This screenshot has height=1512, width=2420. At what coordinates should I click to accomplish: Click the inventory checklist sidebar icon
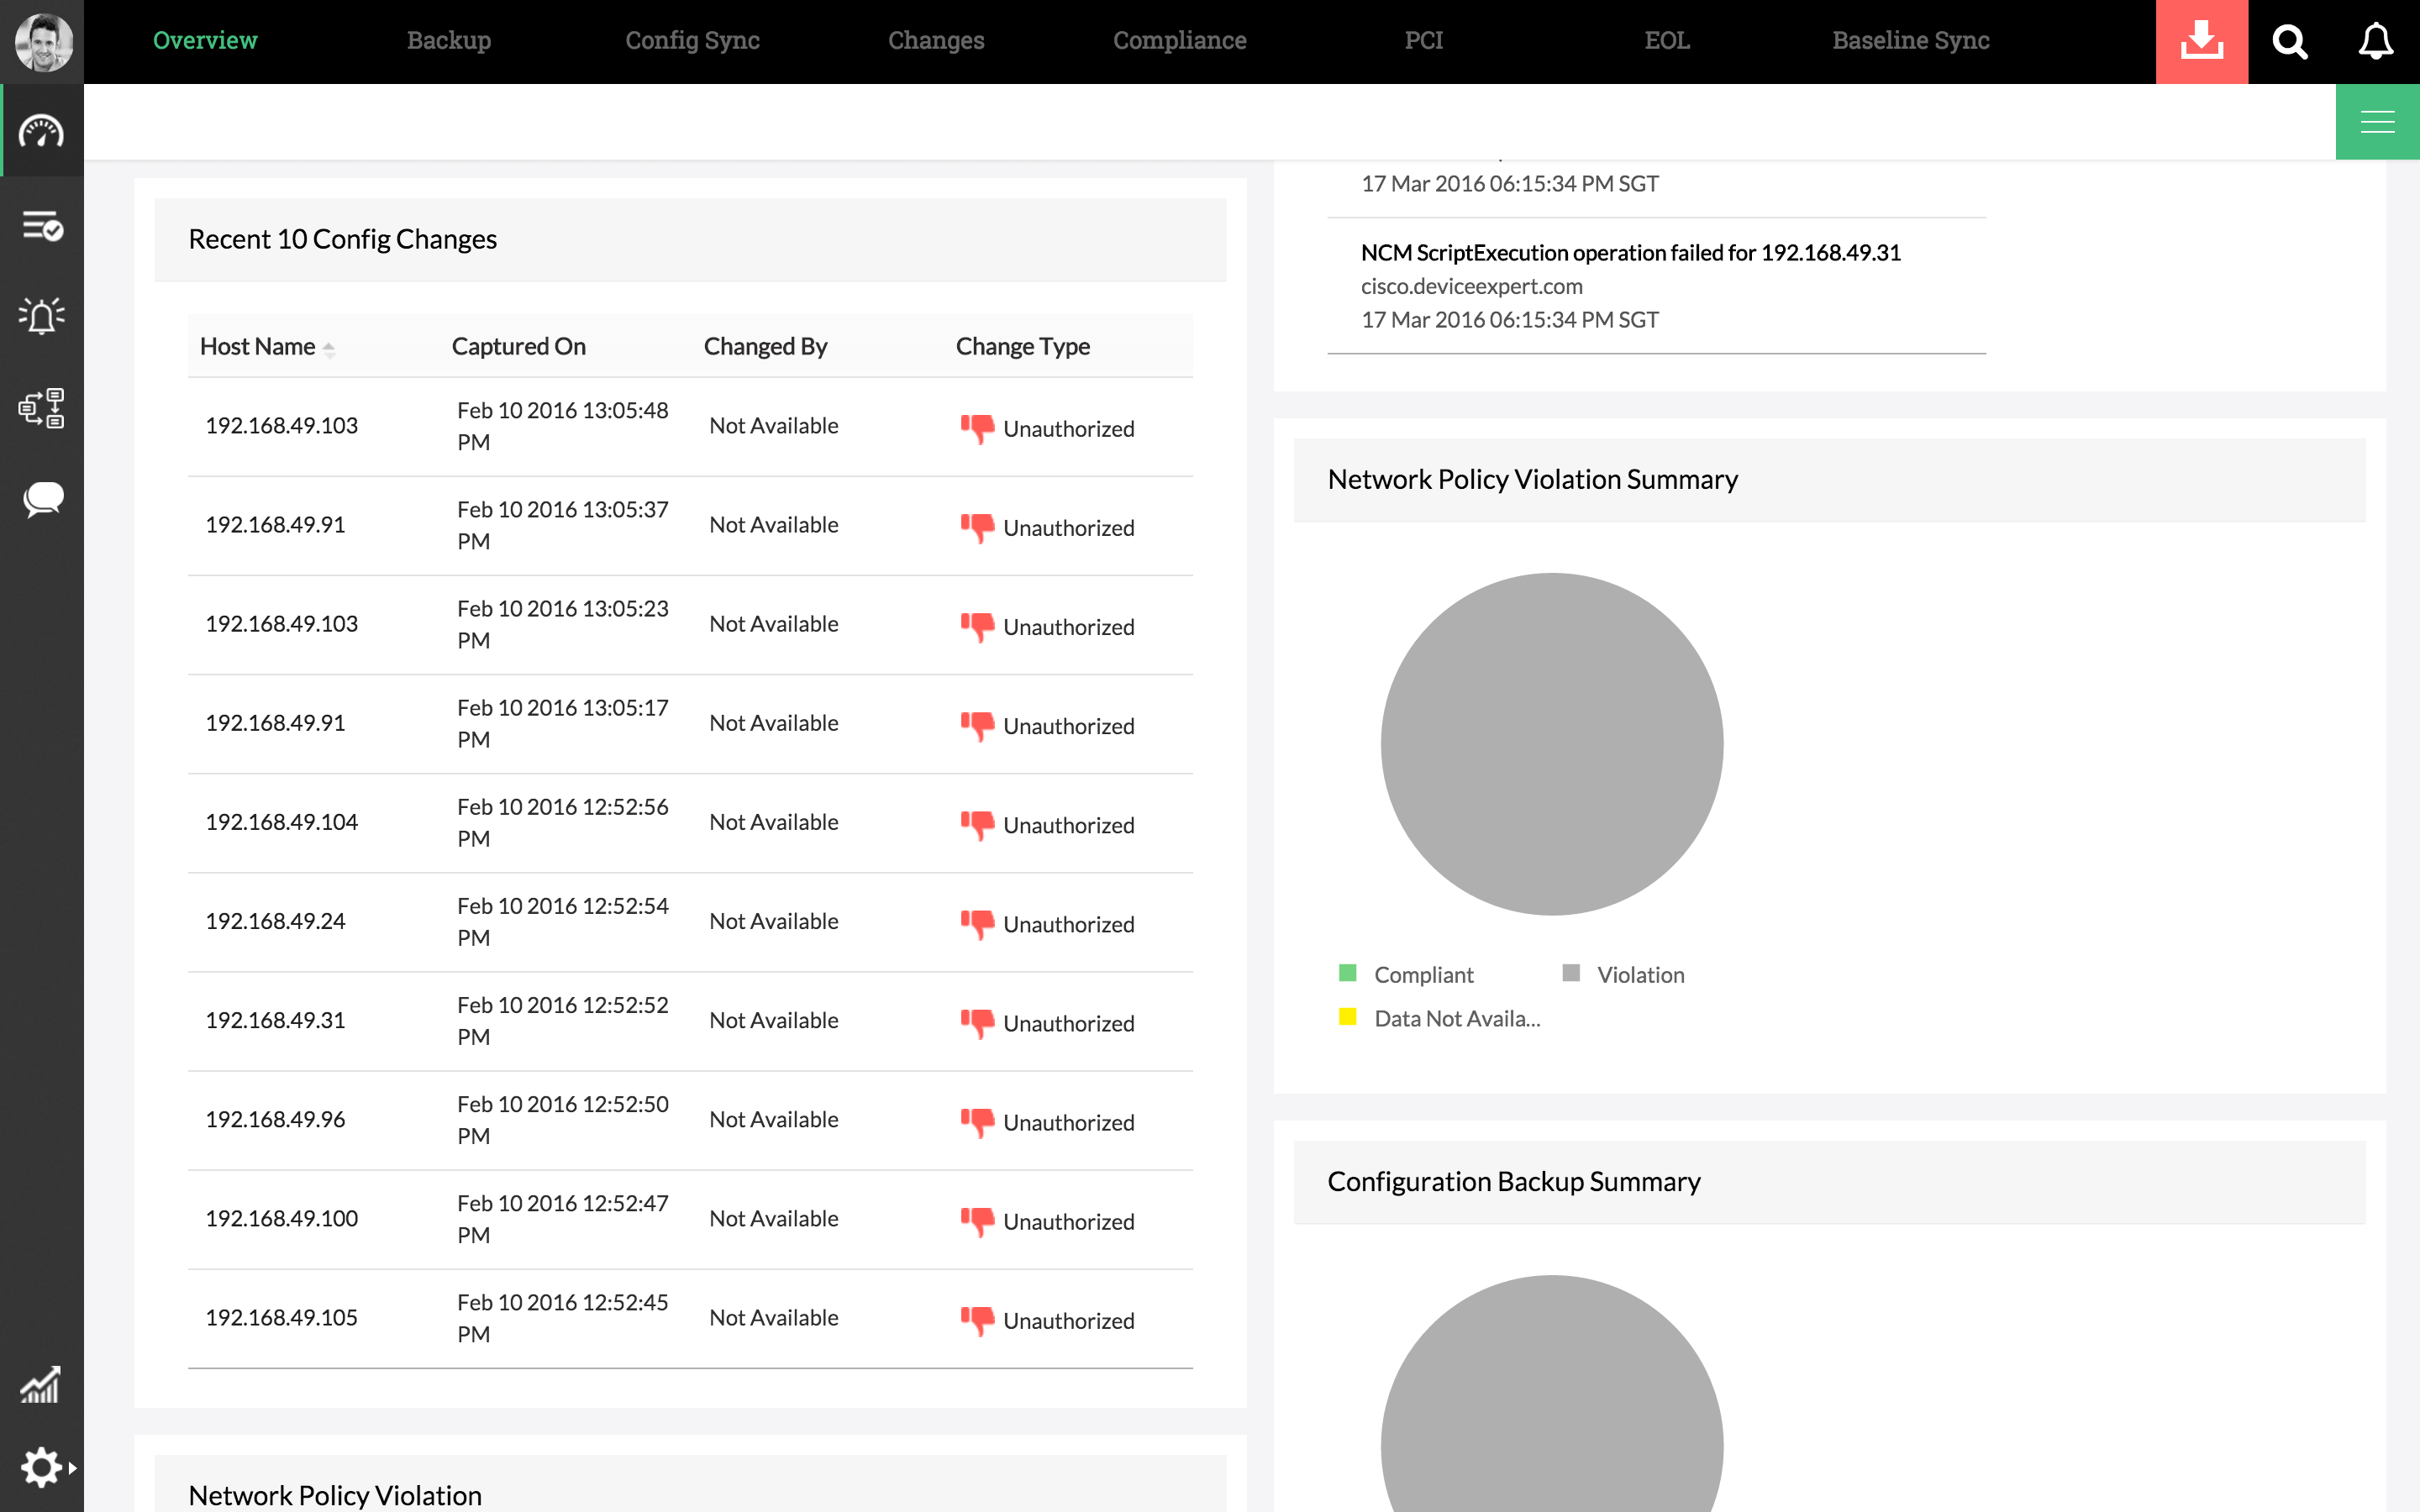(41, 227)
